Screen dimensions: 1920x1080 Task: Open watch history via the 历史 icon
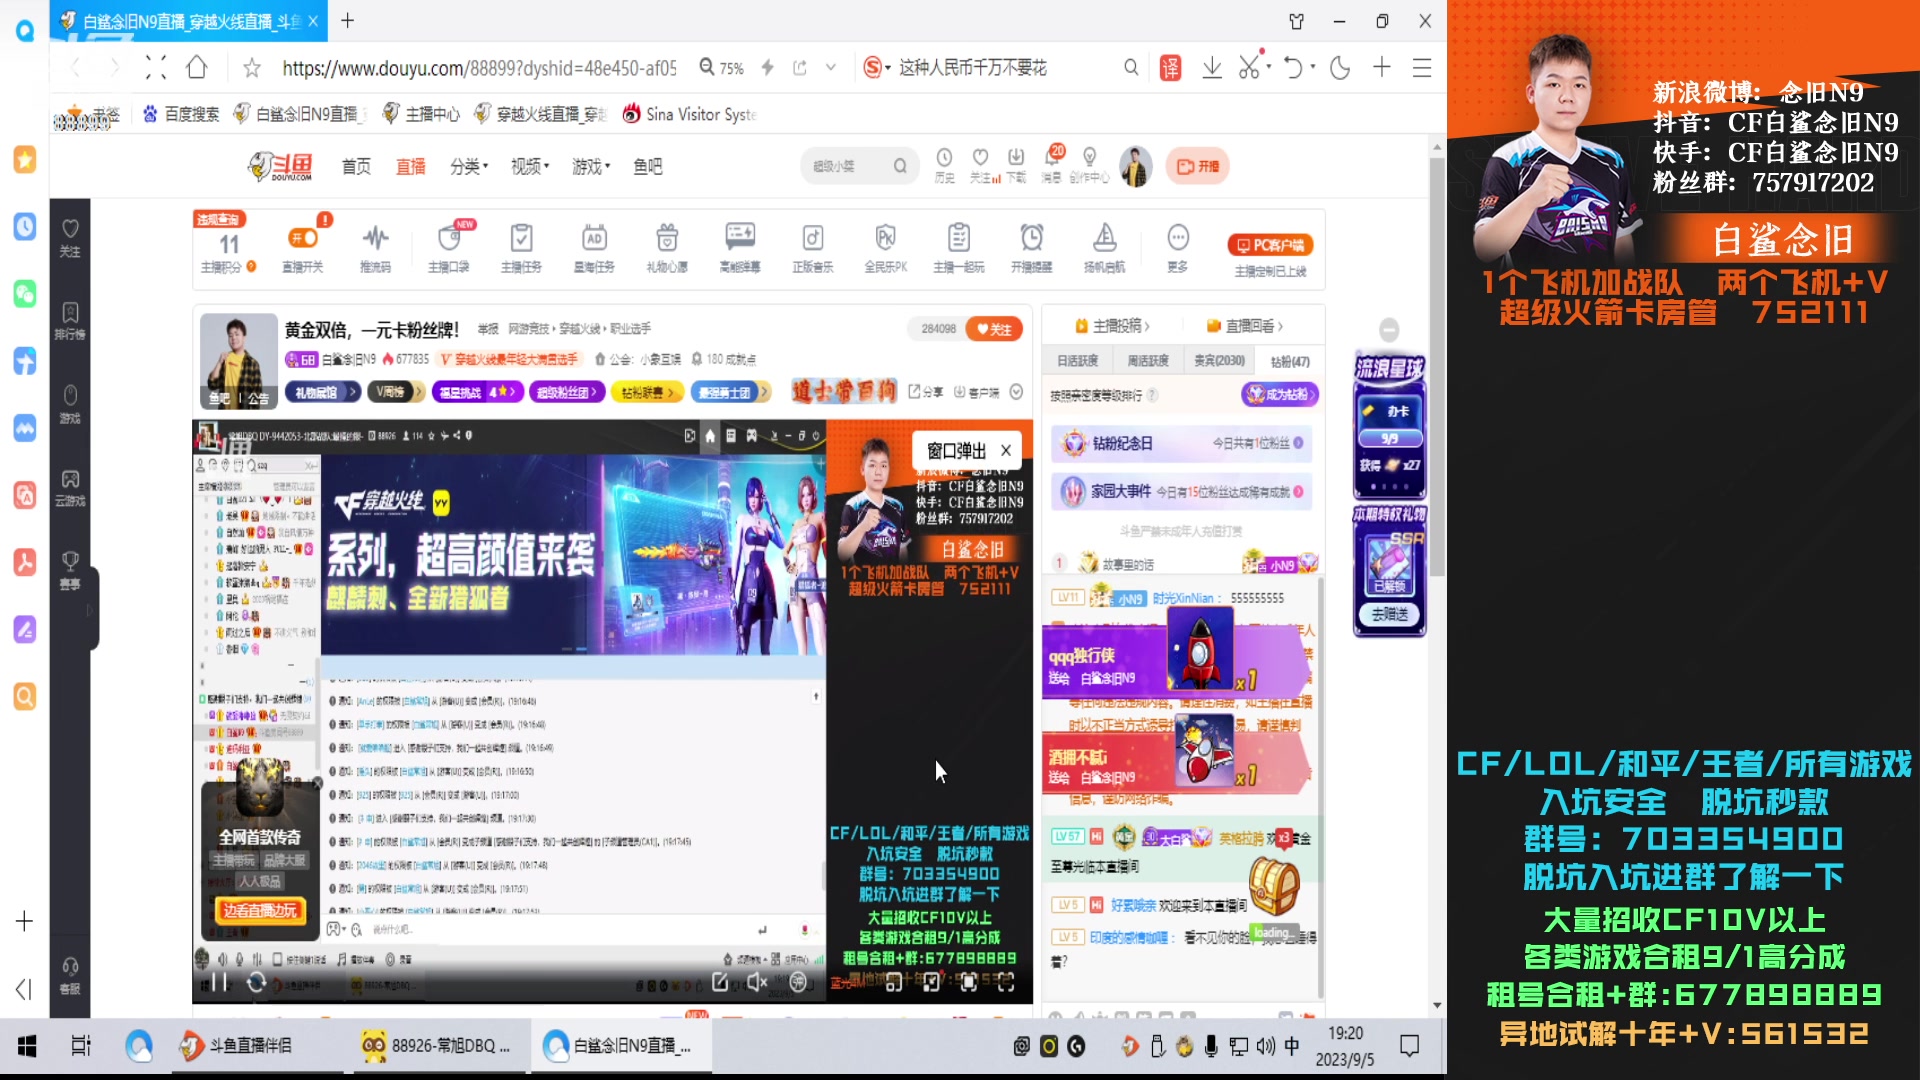coord(944,163)
